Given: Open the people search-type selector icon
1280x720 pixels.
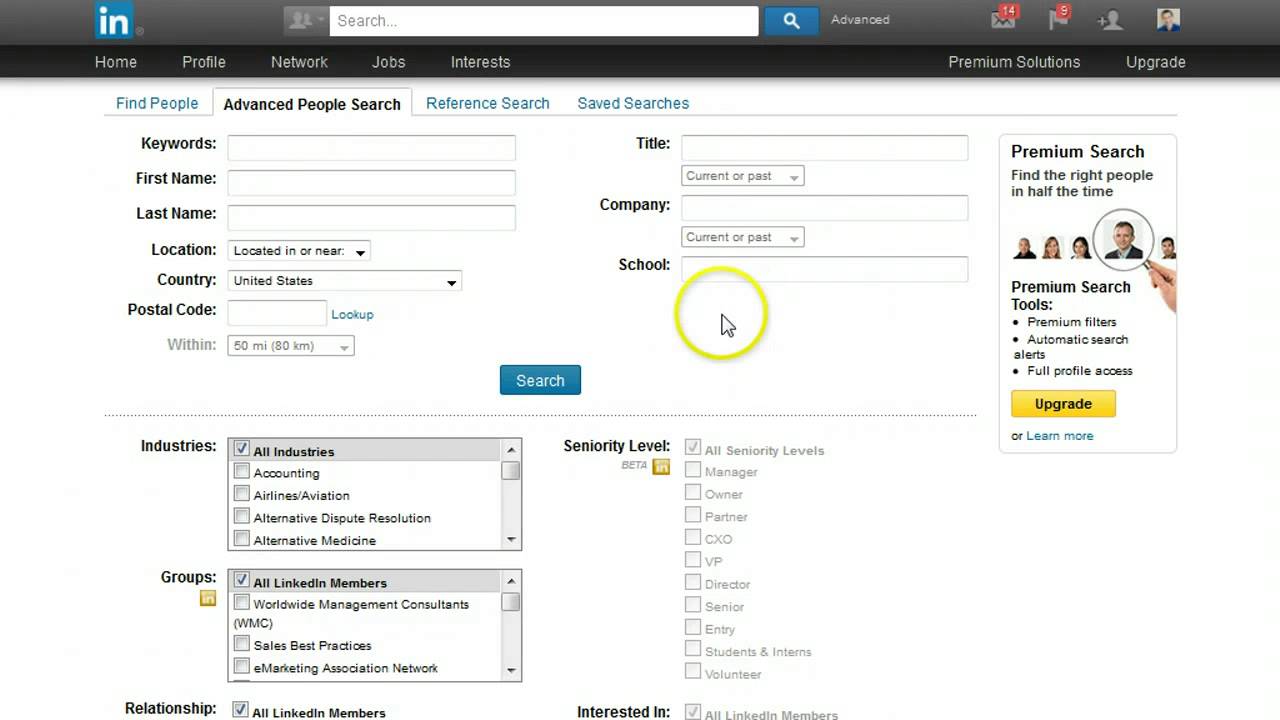Looking at the screenshot, I should click(306, 20).
